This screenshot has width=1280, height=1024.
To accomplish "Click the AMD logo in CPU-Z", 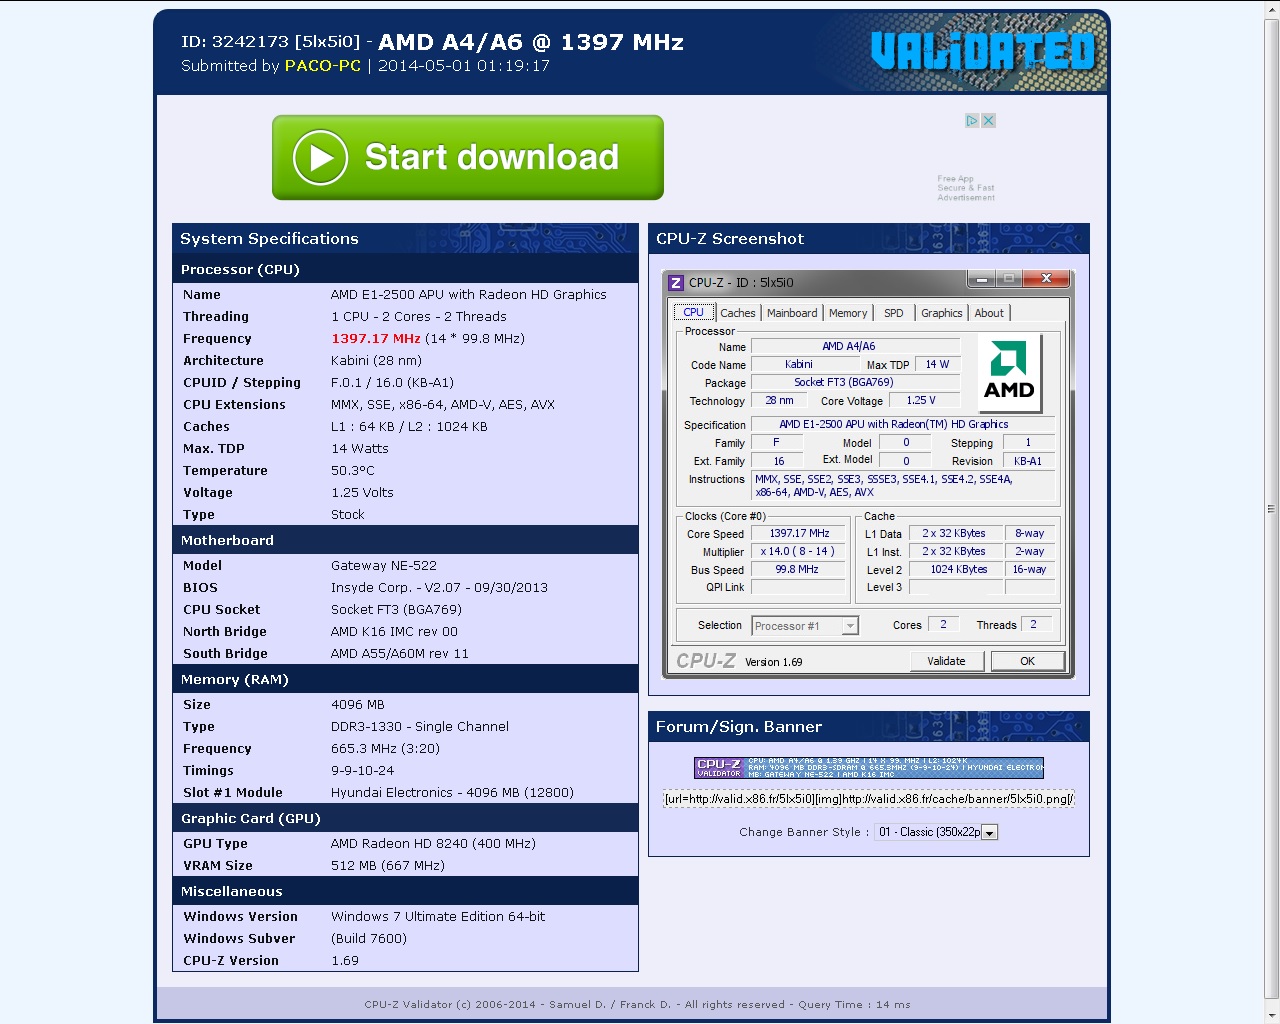I will click(1009, 372).
